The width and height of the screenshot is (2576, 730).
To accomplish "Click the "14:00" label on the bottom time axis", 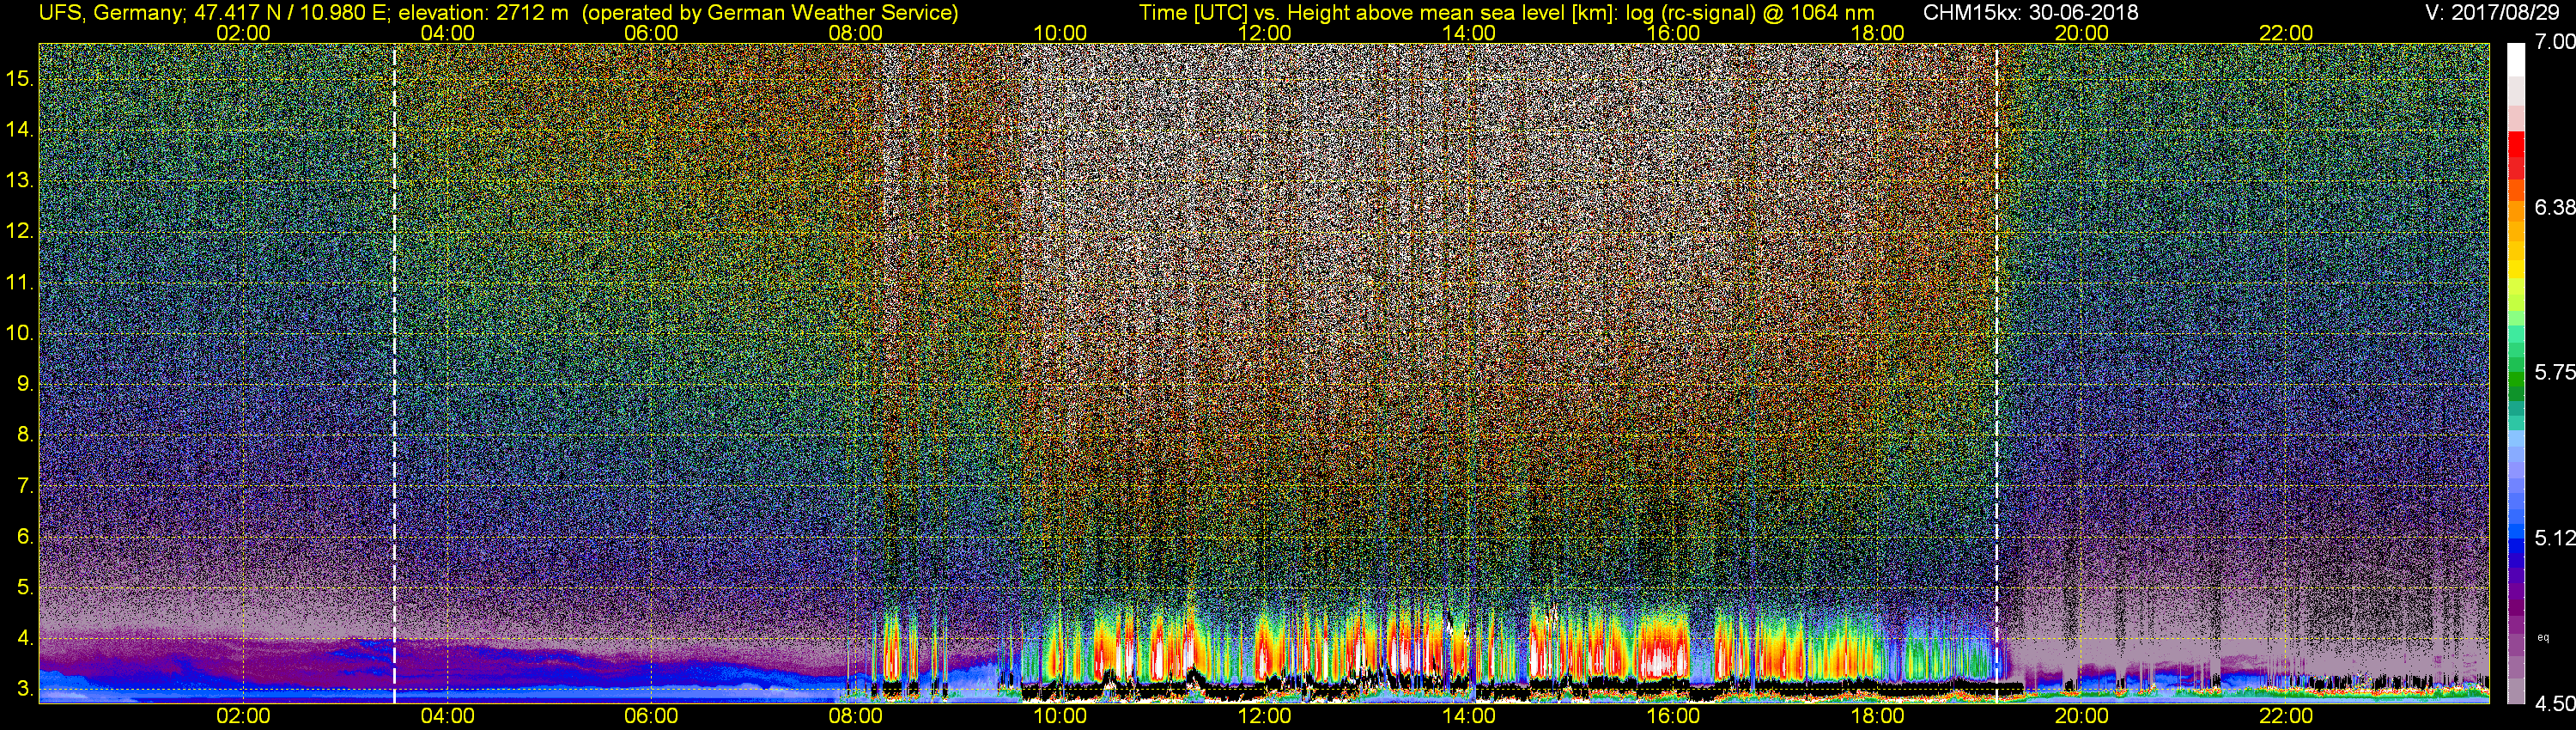I will 1469,716.
